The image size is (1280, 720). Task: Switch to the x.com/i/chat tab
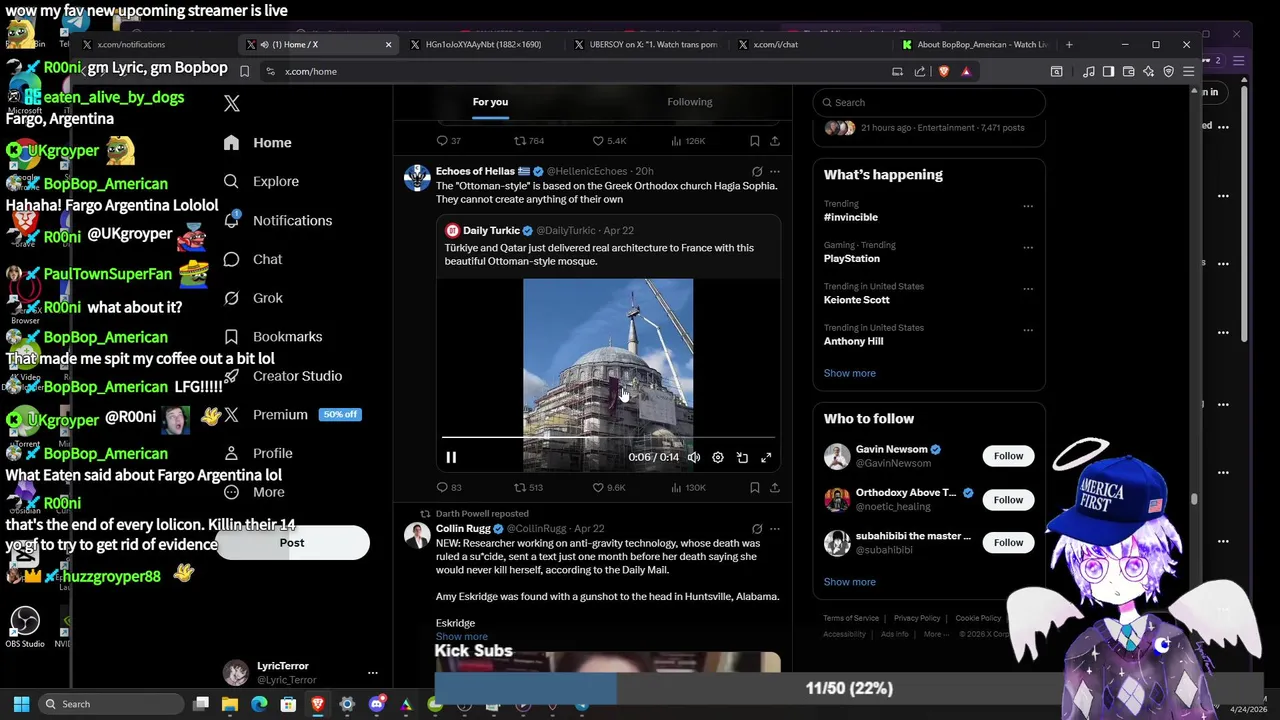pos(776,44)
